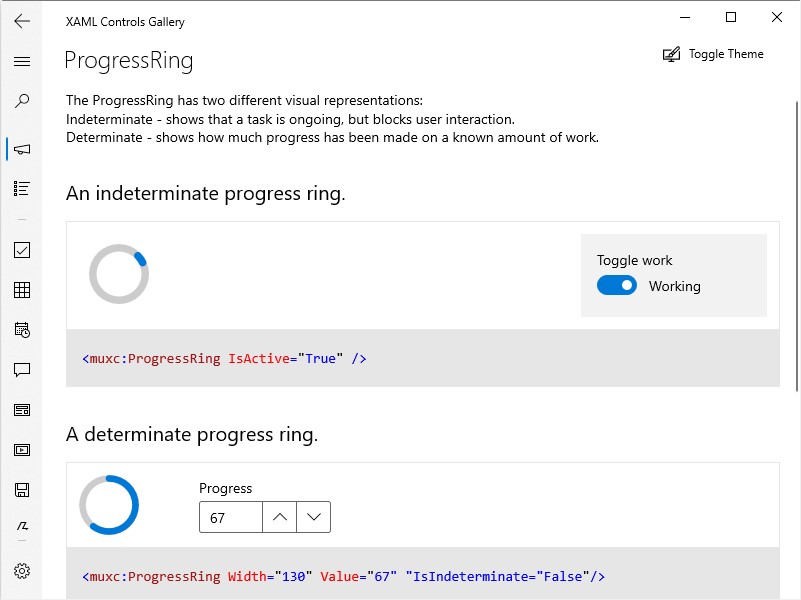
Task: Select the Search icon in sidebar
Action: 22,100
